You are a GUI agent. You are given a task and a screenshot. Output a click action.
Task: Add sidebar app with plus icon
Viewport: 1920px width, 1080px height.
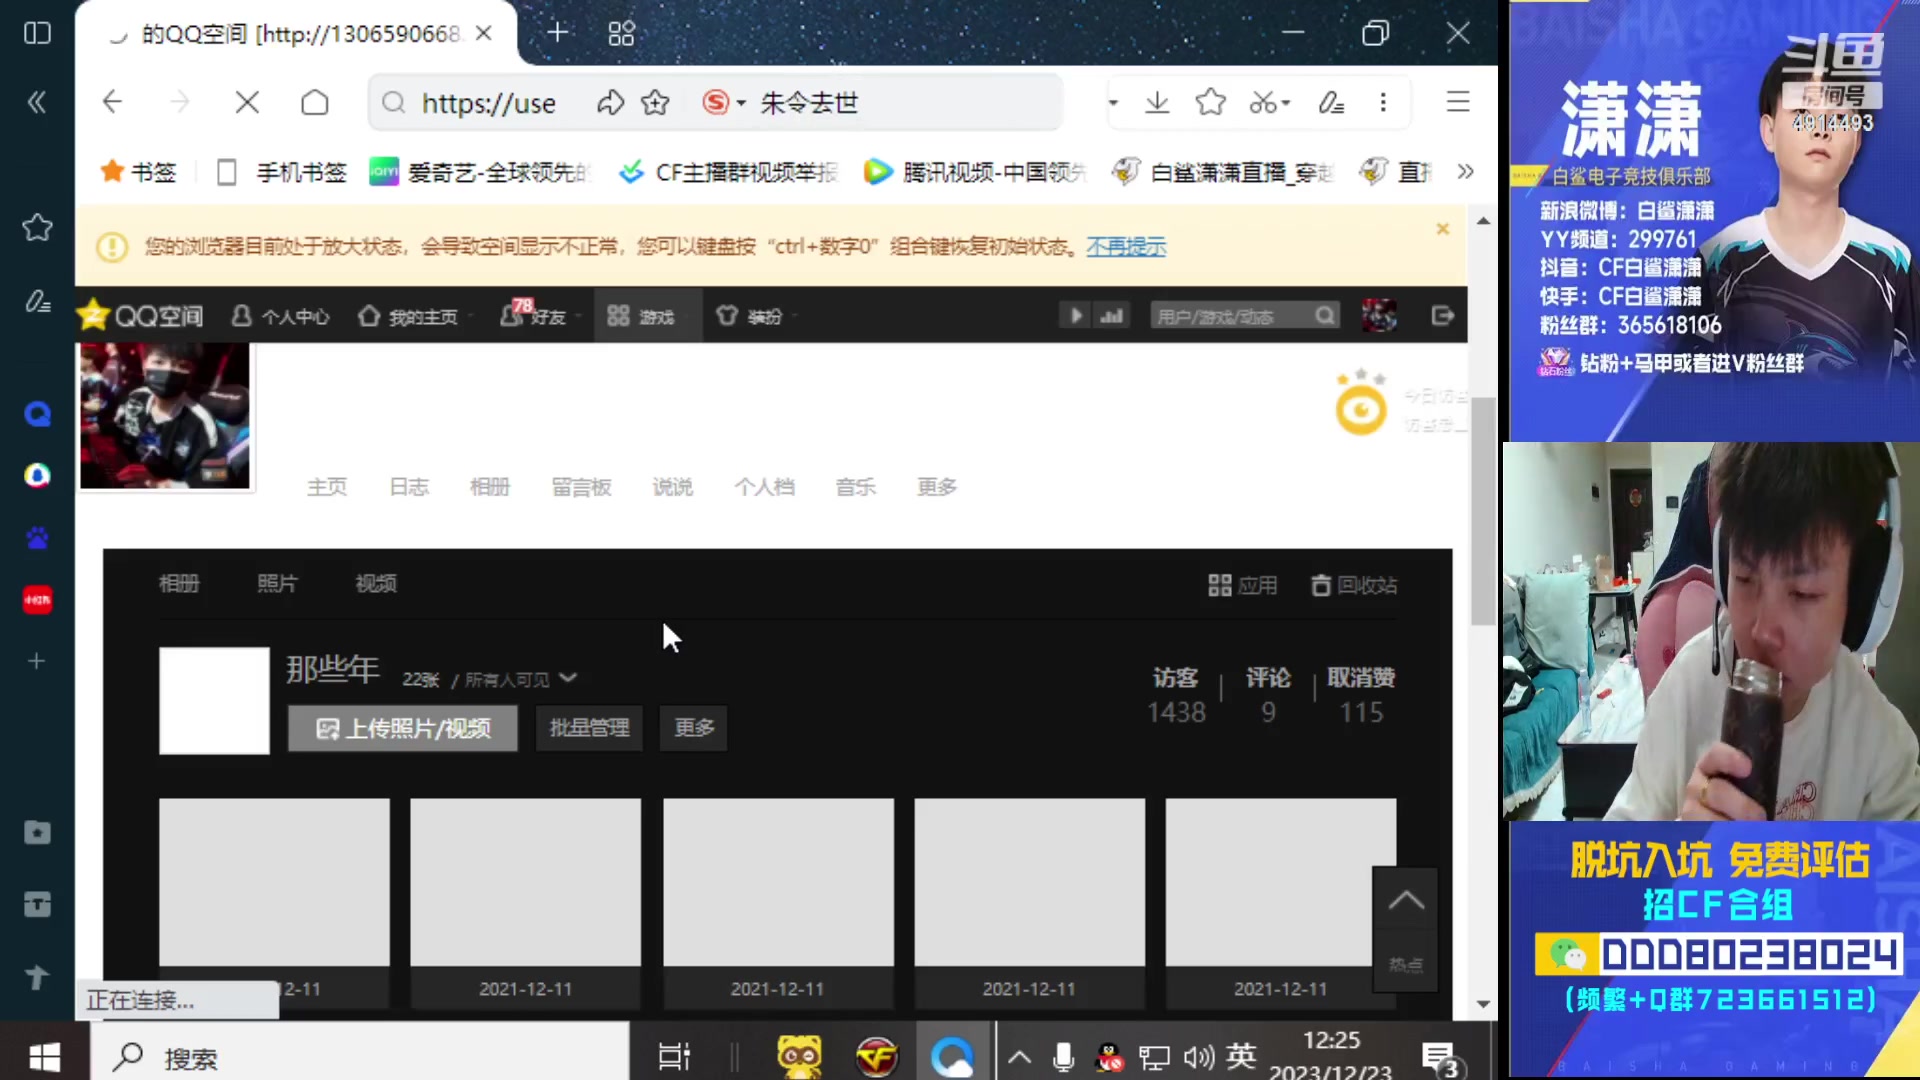37,661
